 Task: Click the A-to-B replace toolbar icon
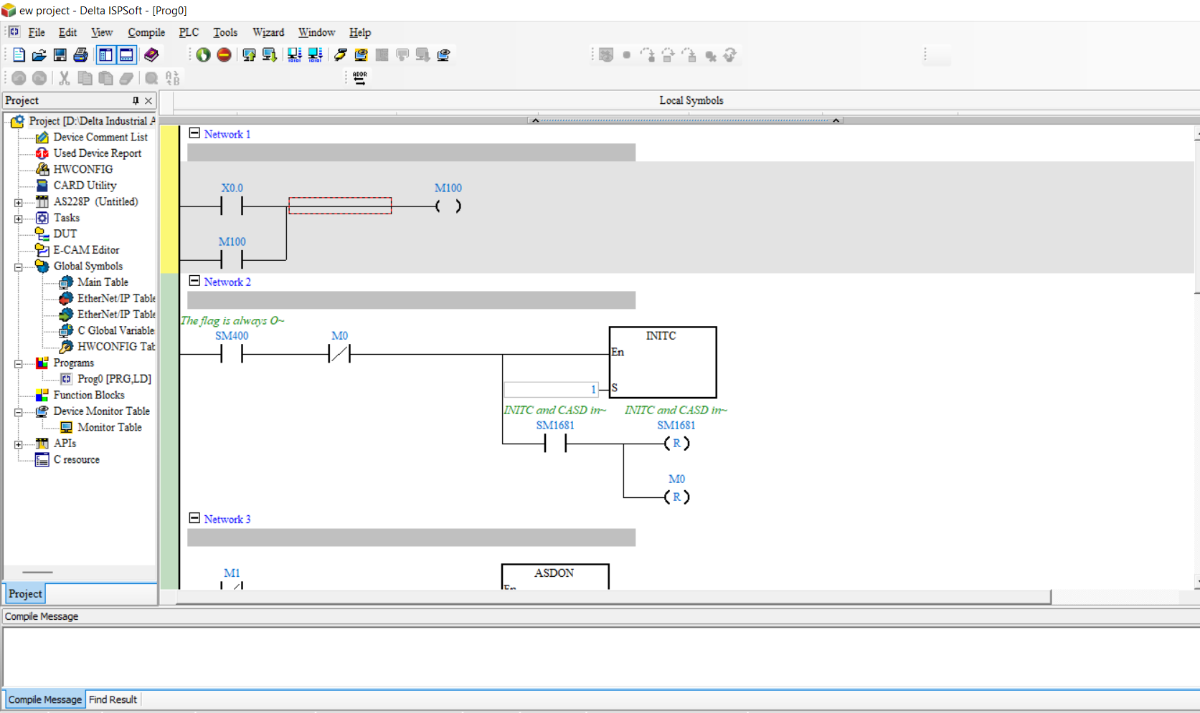[x=172, y=77]
